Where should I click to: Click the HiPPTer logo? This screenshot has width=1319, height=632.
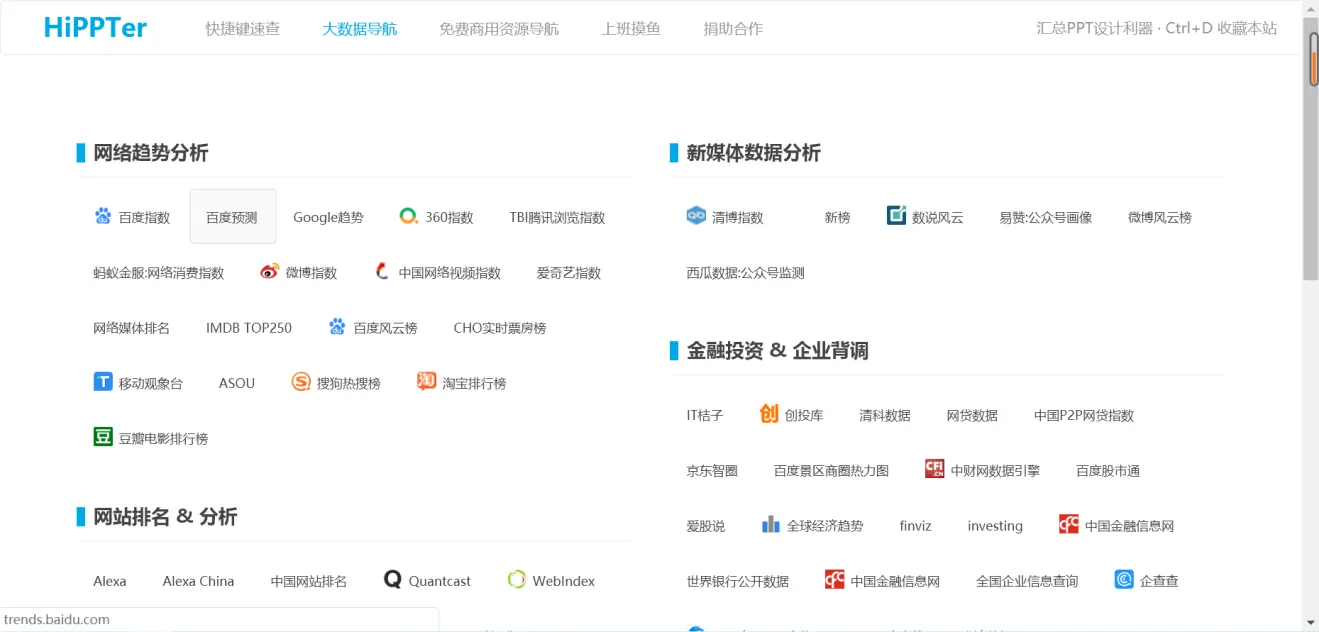95,28
